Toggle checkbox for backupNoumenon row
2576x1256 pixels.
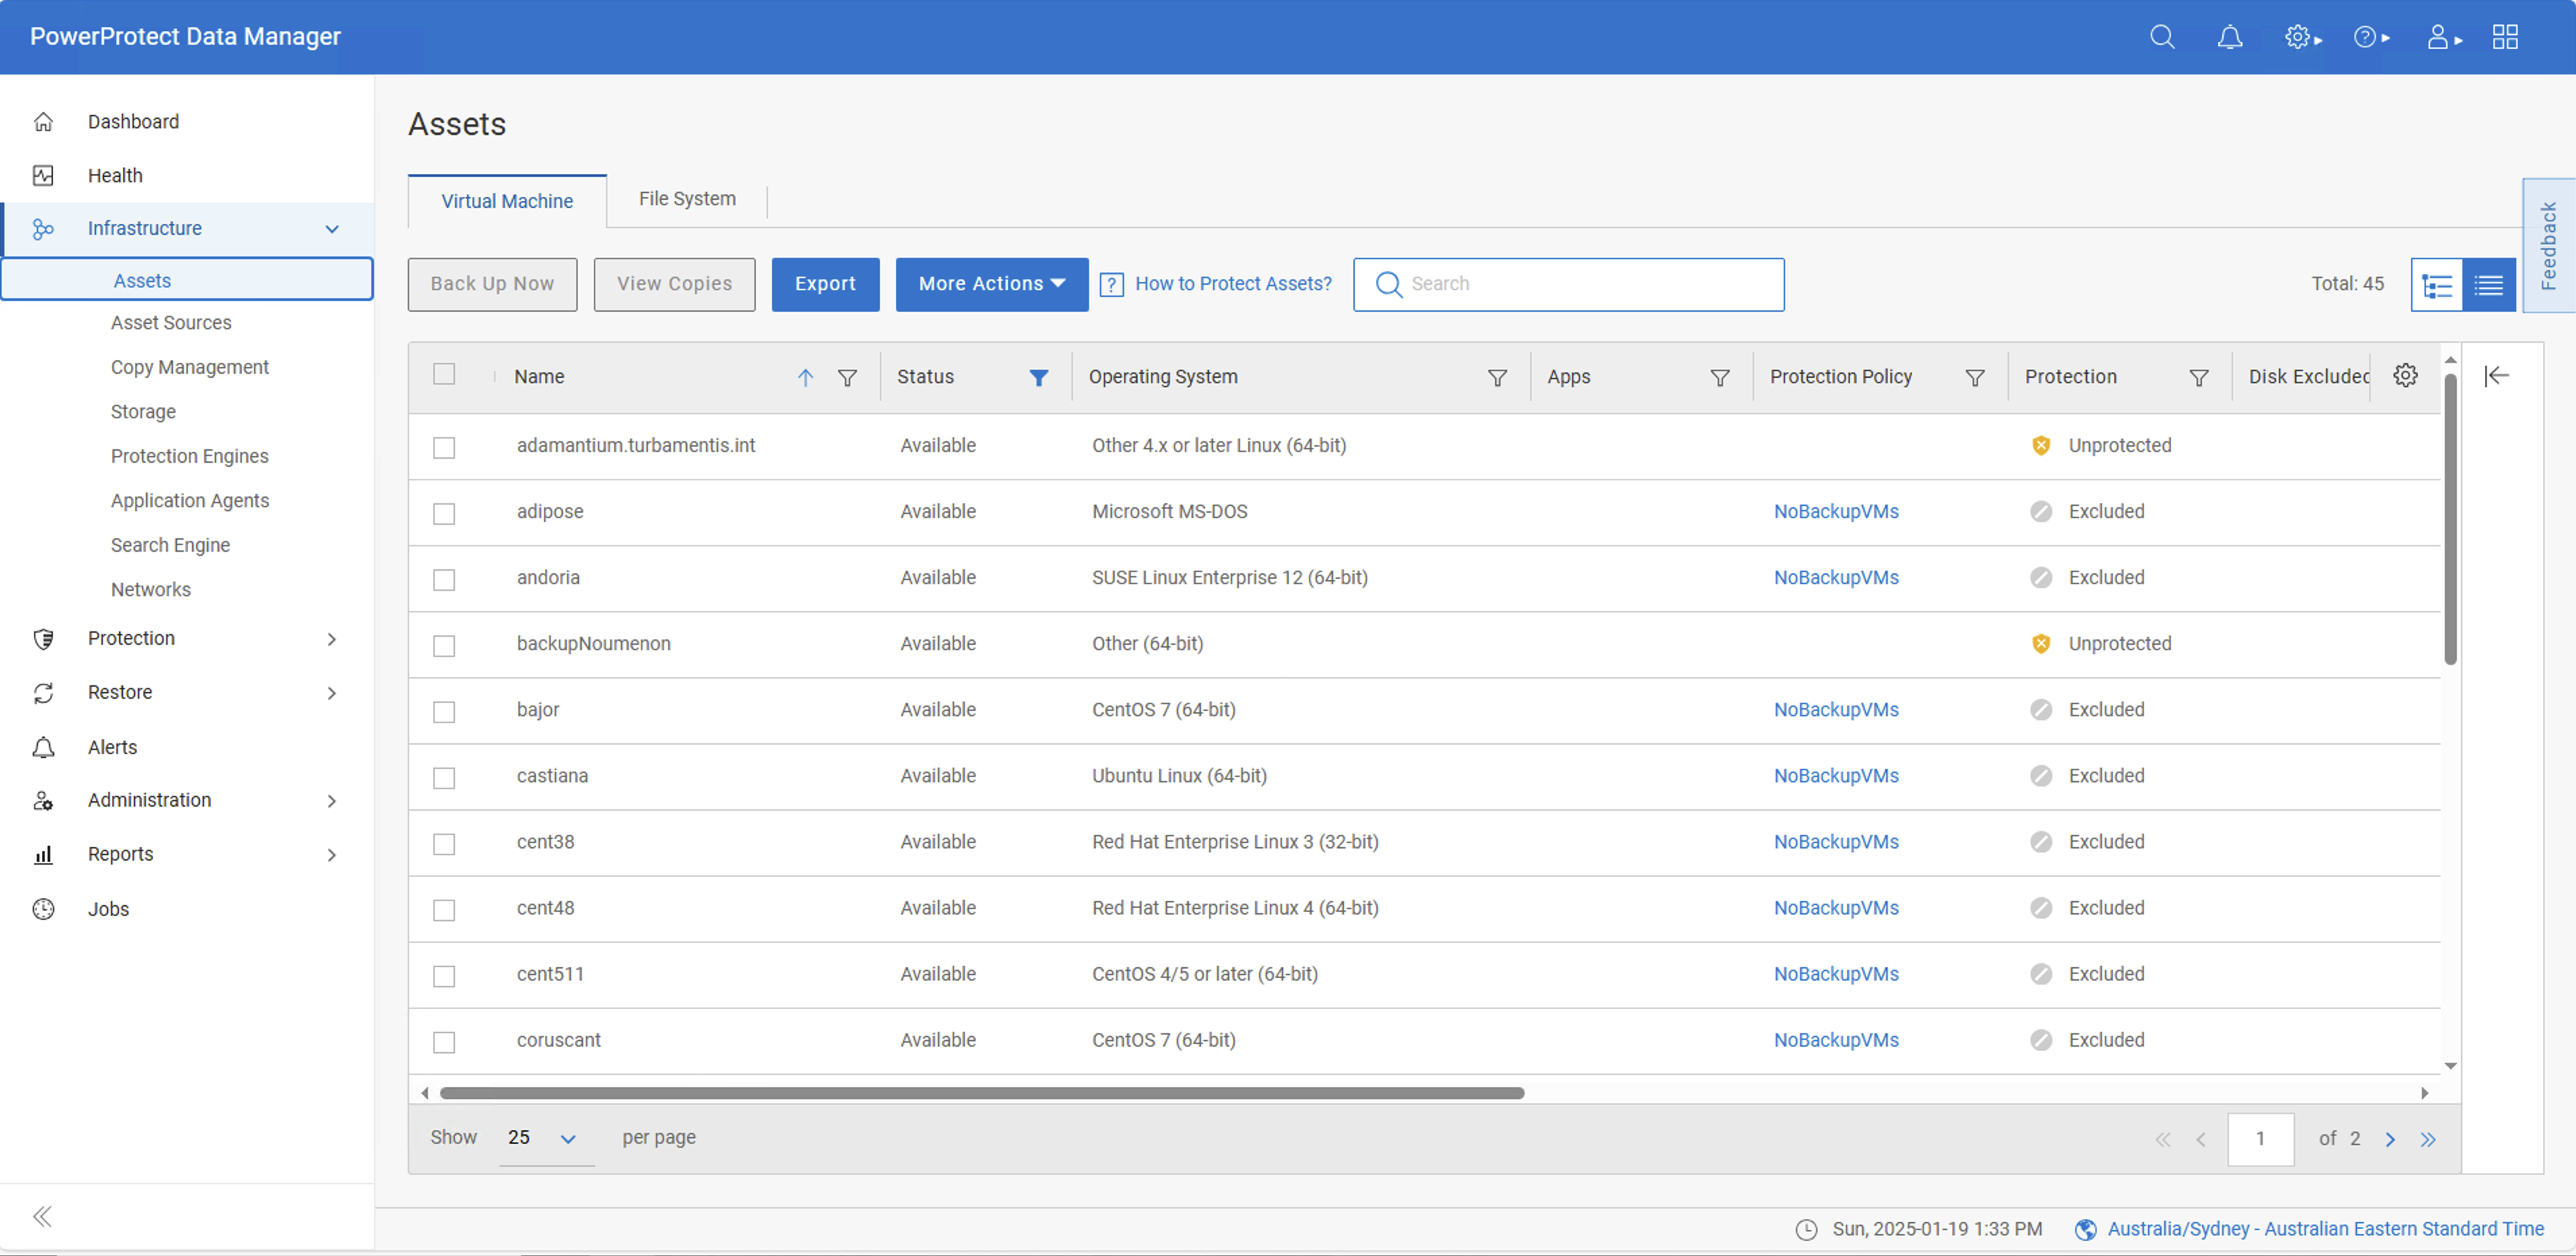pyautogui.click(x=445, y=644)
